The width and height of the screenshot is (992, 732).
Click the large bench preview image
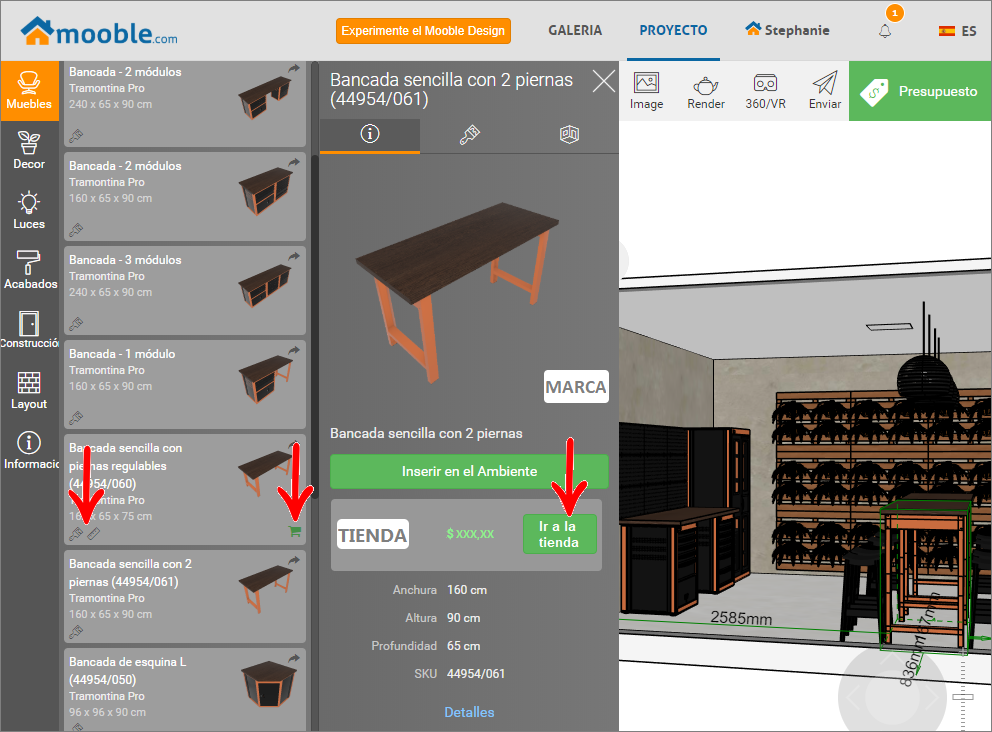(457, 292)
